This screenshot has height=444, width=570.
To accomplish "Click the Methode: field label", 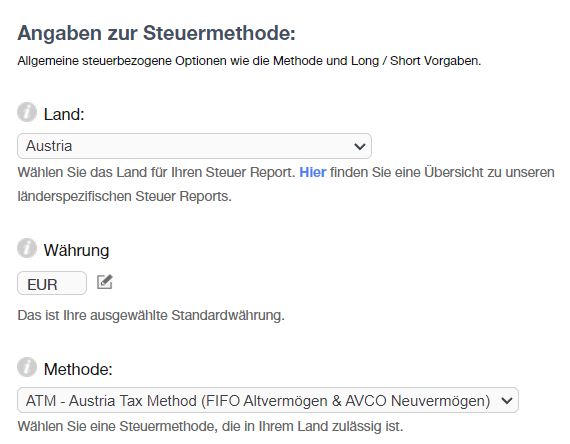I will coord(78,369).
